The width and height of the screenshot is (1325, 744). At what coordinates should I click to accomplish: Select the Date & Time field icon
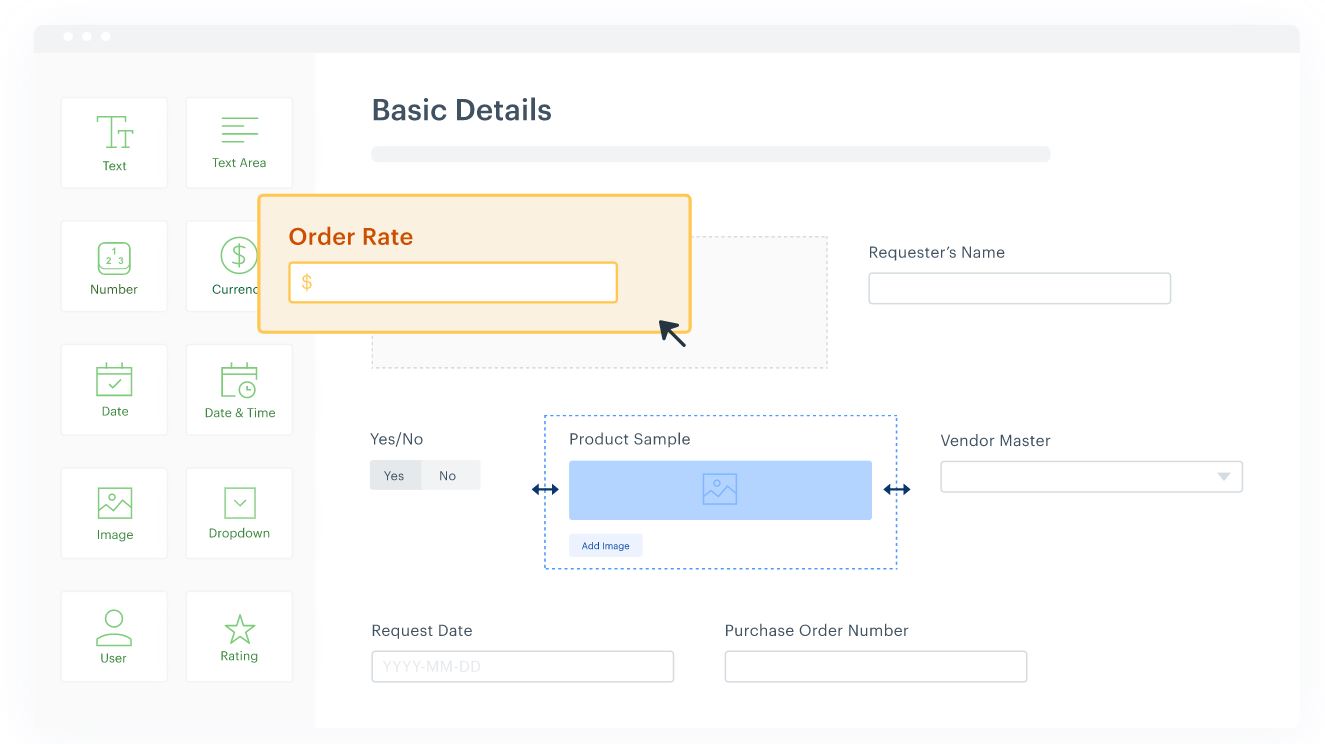(239, 389)
